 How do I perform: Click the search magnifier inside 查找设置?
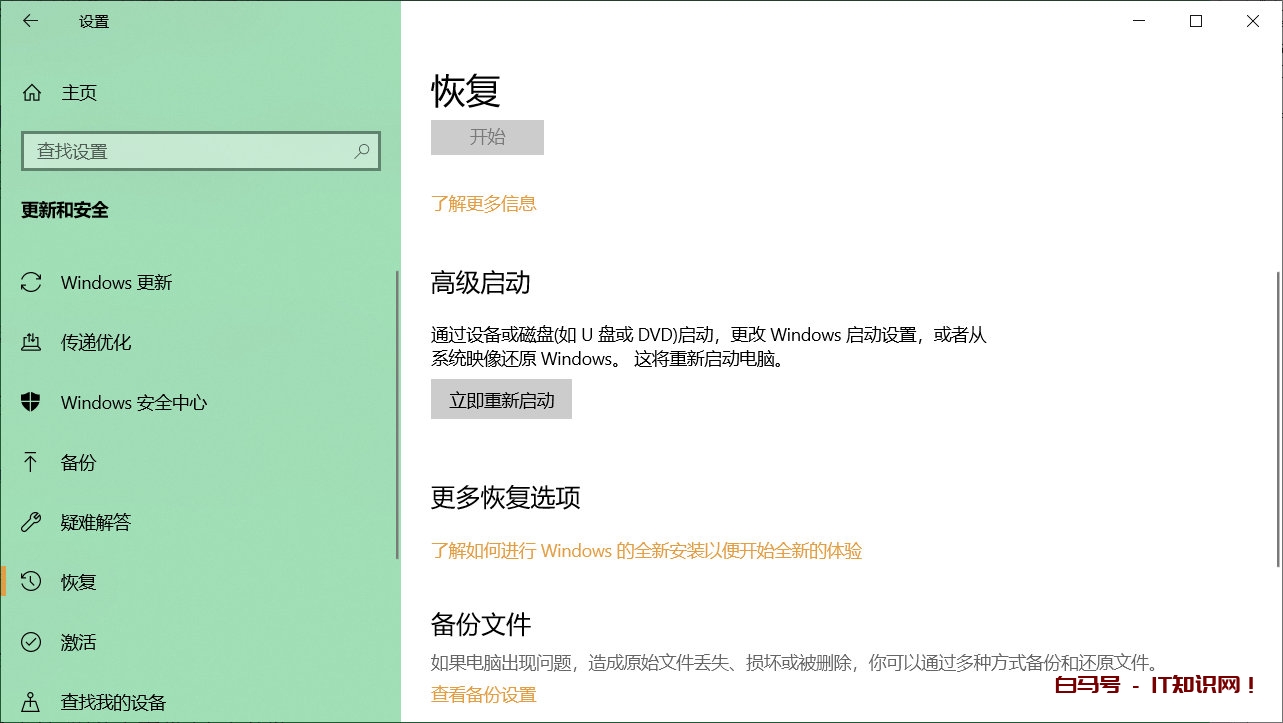click(362, 151)
